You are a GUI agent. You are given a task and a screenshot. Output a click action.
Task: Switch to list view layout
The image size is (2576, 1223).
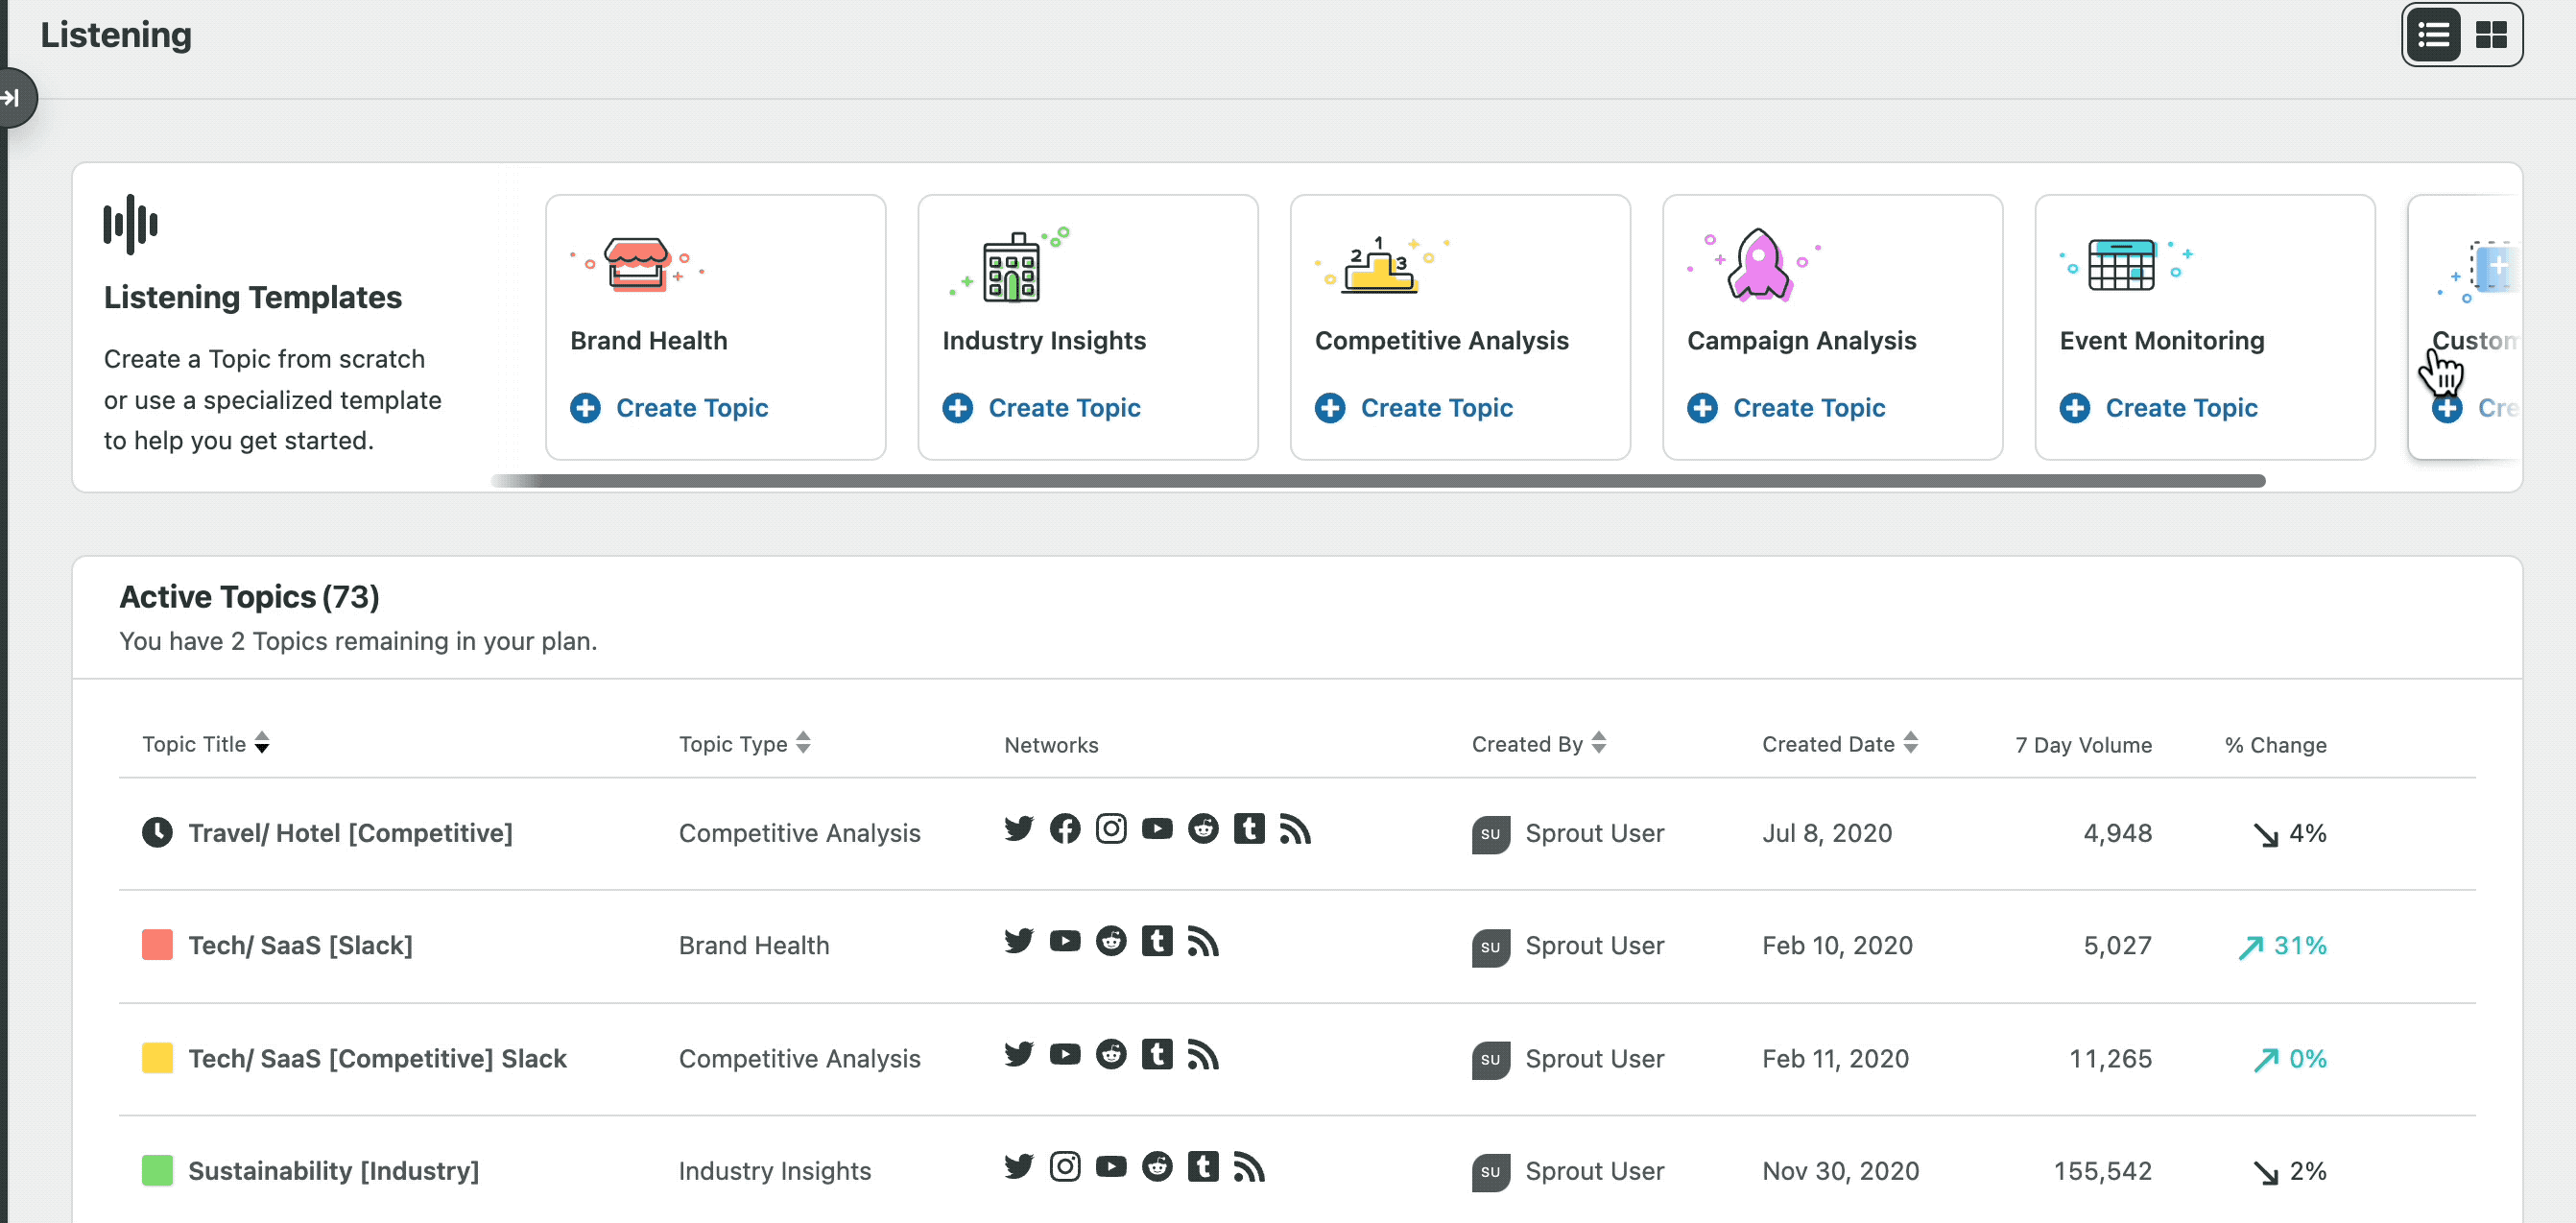2433,35
